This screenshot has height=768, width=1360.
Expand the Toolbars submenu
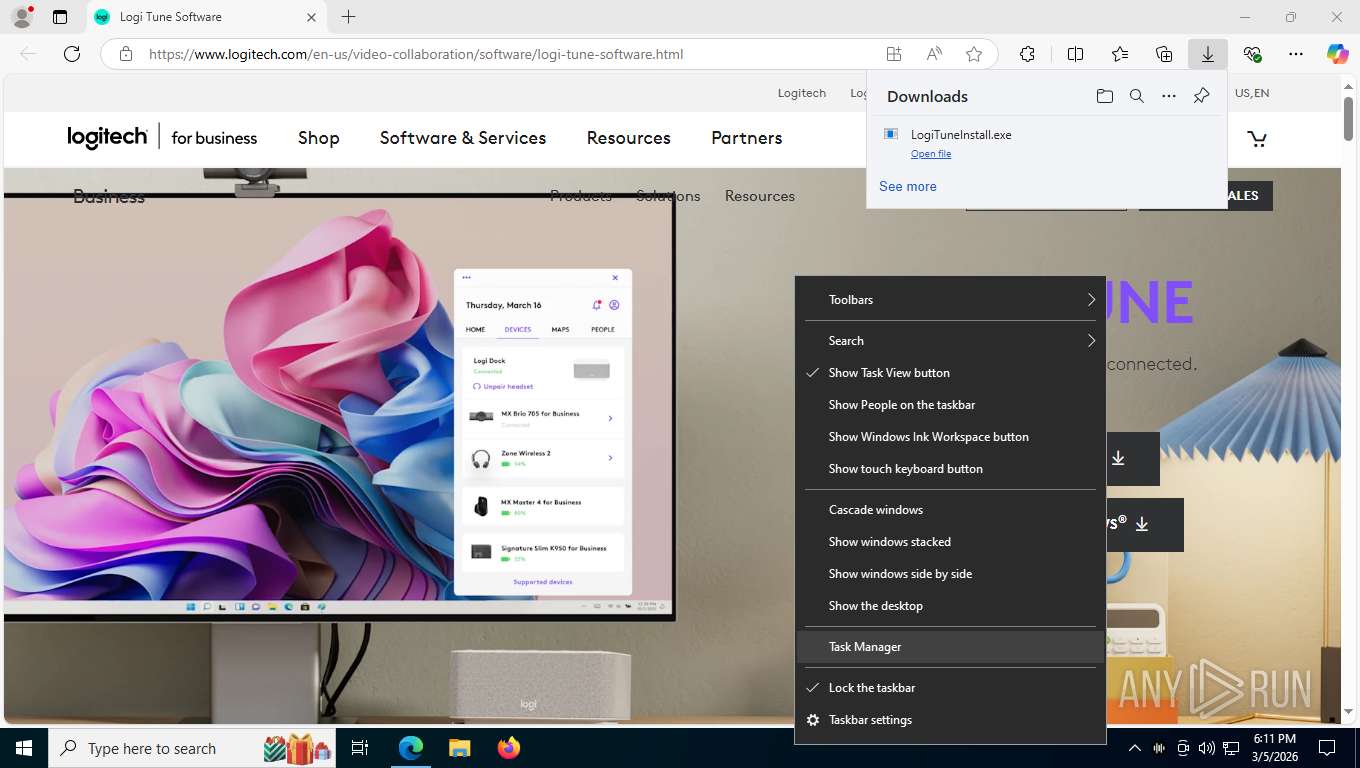click(950, 300)
